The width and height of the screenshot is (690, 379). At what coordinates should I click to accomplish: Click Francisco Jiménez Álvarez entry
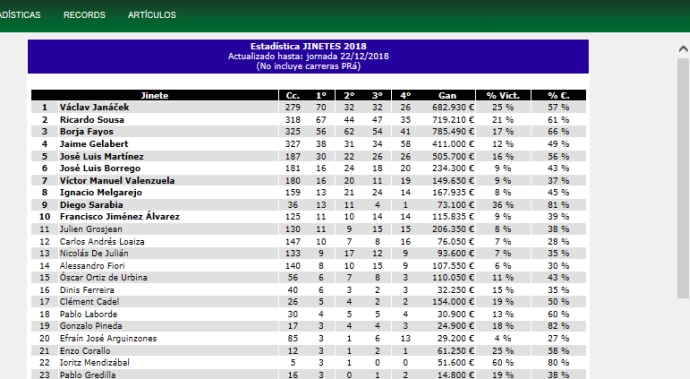120,217
